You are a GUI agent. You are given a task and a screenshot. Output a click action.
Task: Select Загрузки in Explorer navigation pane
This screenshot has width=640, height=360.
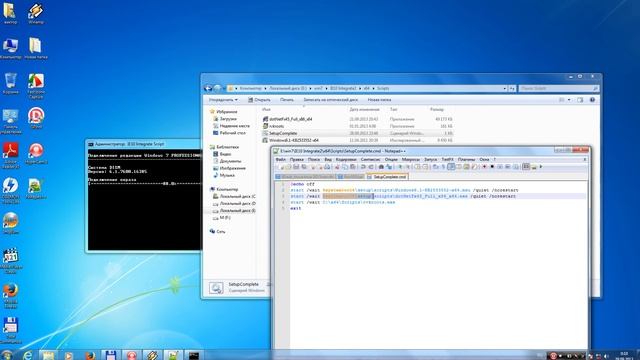tap(228, 119)
